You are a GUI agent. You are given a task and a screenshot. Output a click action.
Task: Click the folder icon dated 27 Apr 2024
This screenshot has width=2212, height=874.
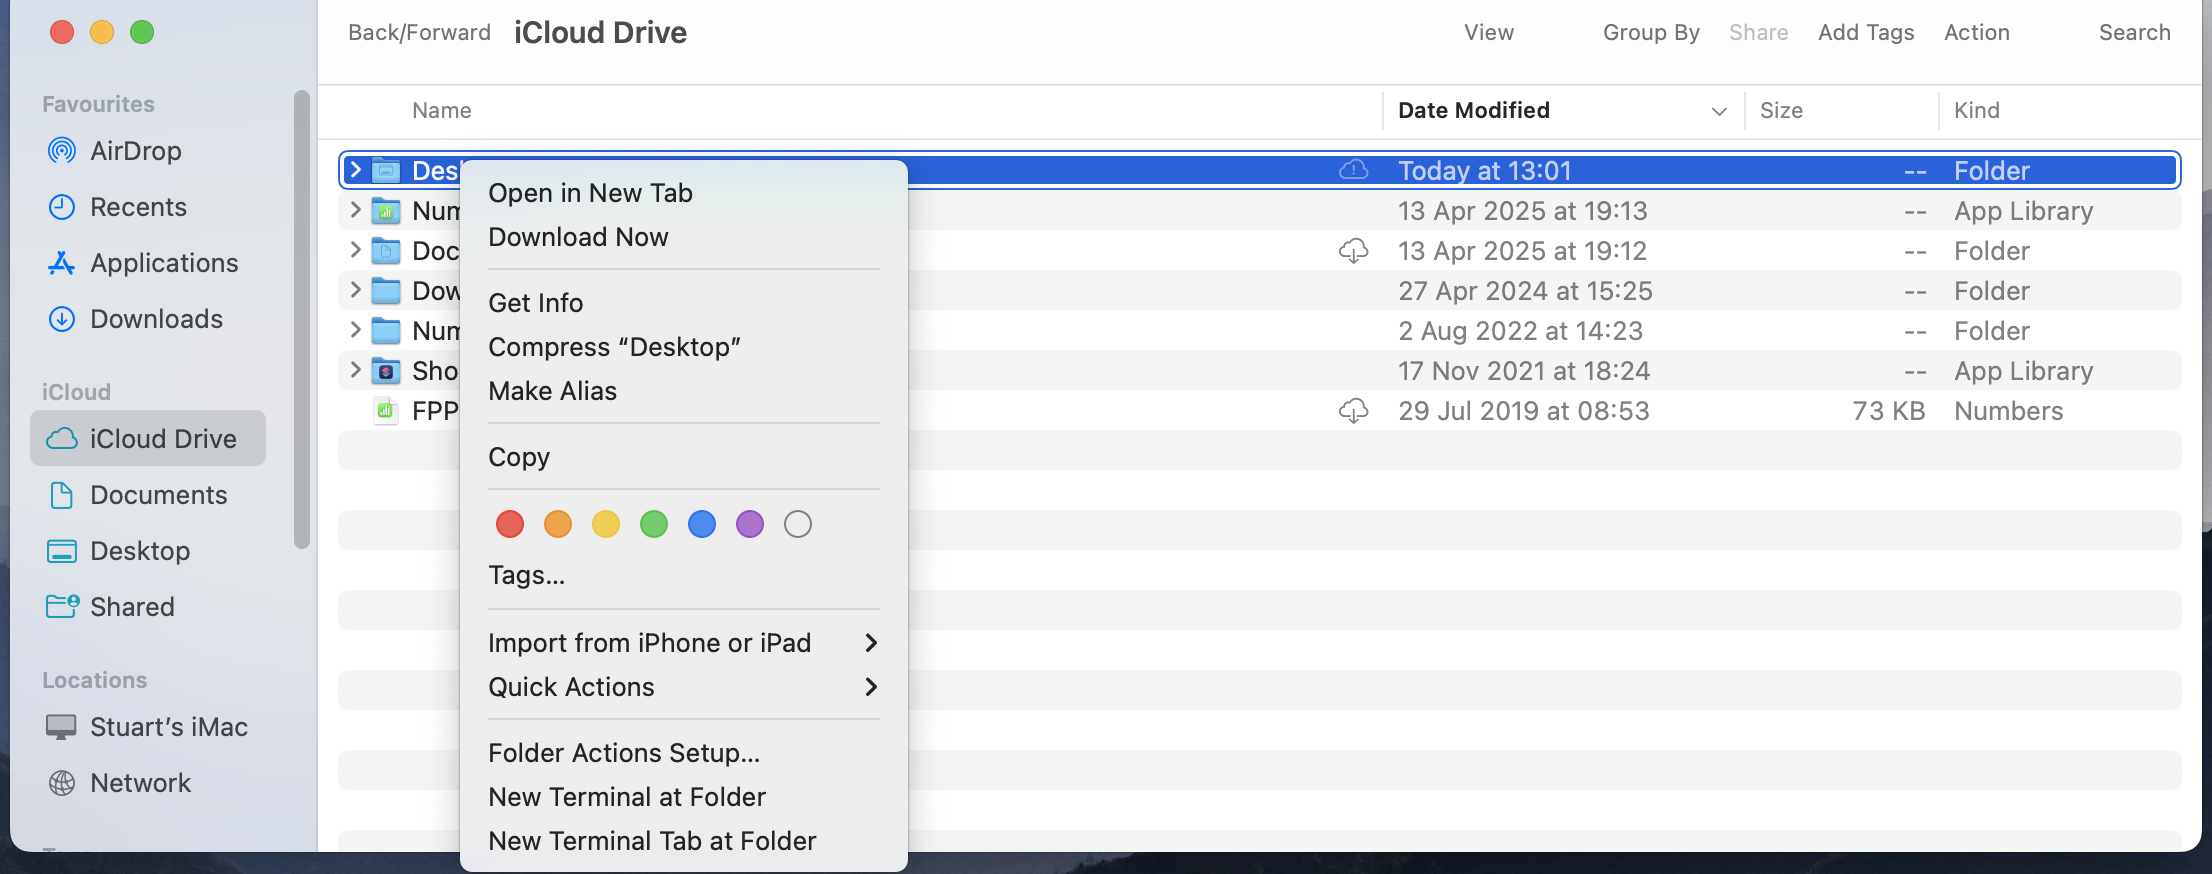[x=386, y=291]
